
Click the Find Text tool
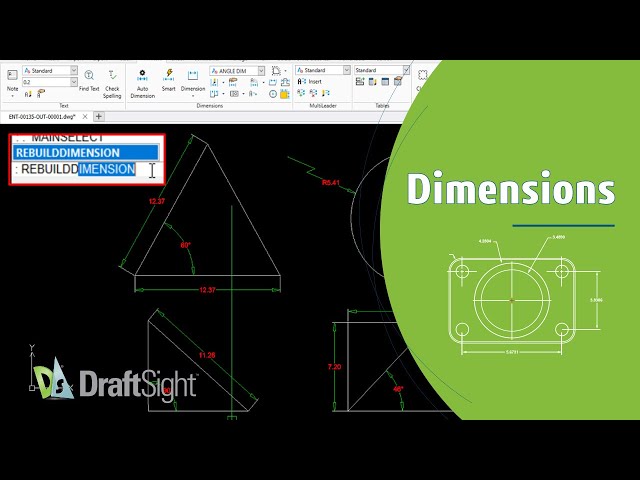click(x=89, y=80)
